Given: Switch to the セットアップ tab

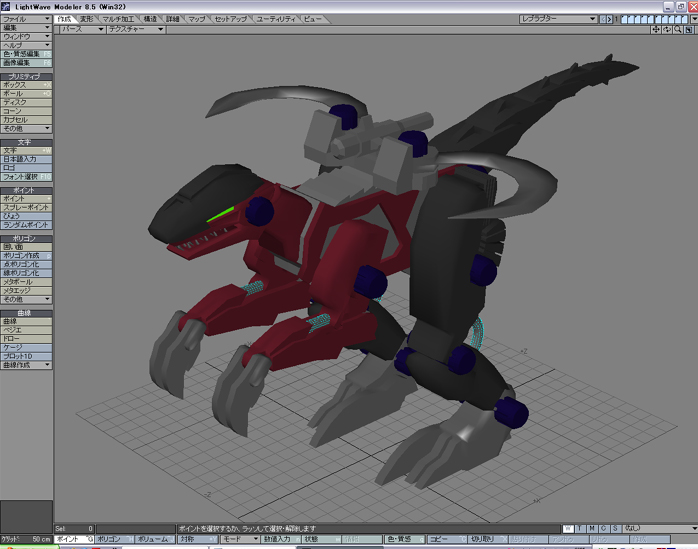Looking at the screenshot, I should point(231,19).
